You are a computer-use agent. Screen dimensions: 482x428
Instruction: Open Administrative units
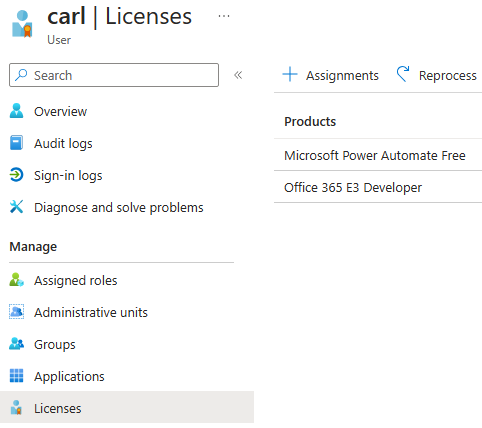tap(91, 312)
